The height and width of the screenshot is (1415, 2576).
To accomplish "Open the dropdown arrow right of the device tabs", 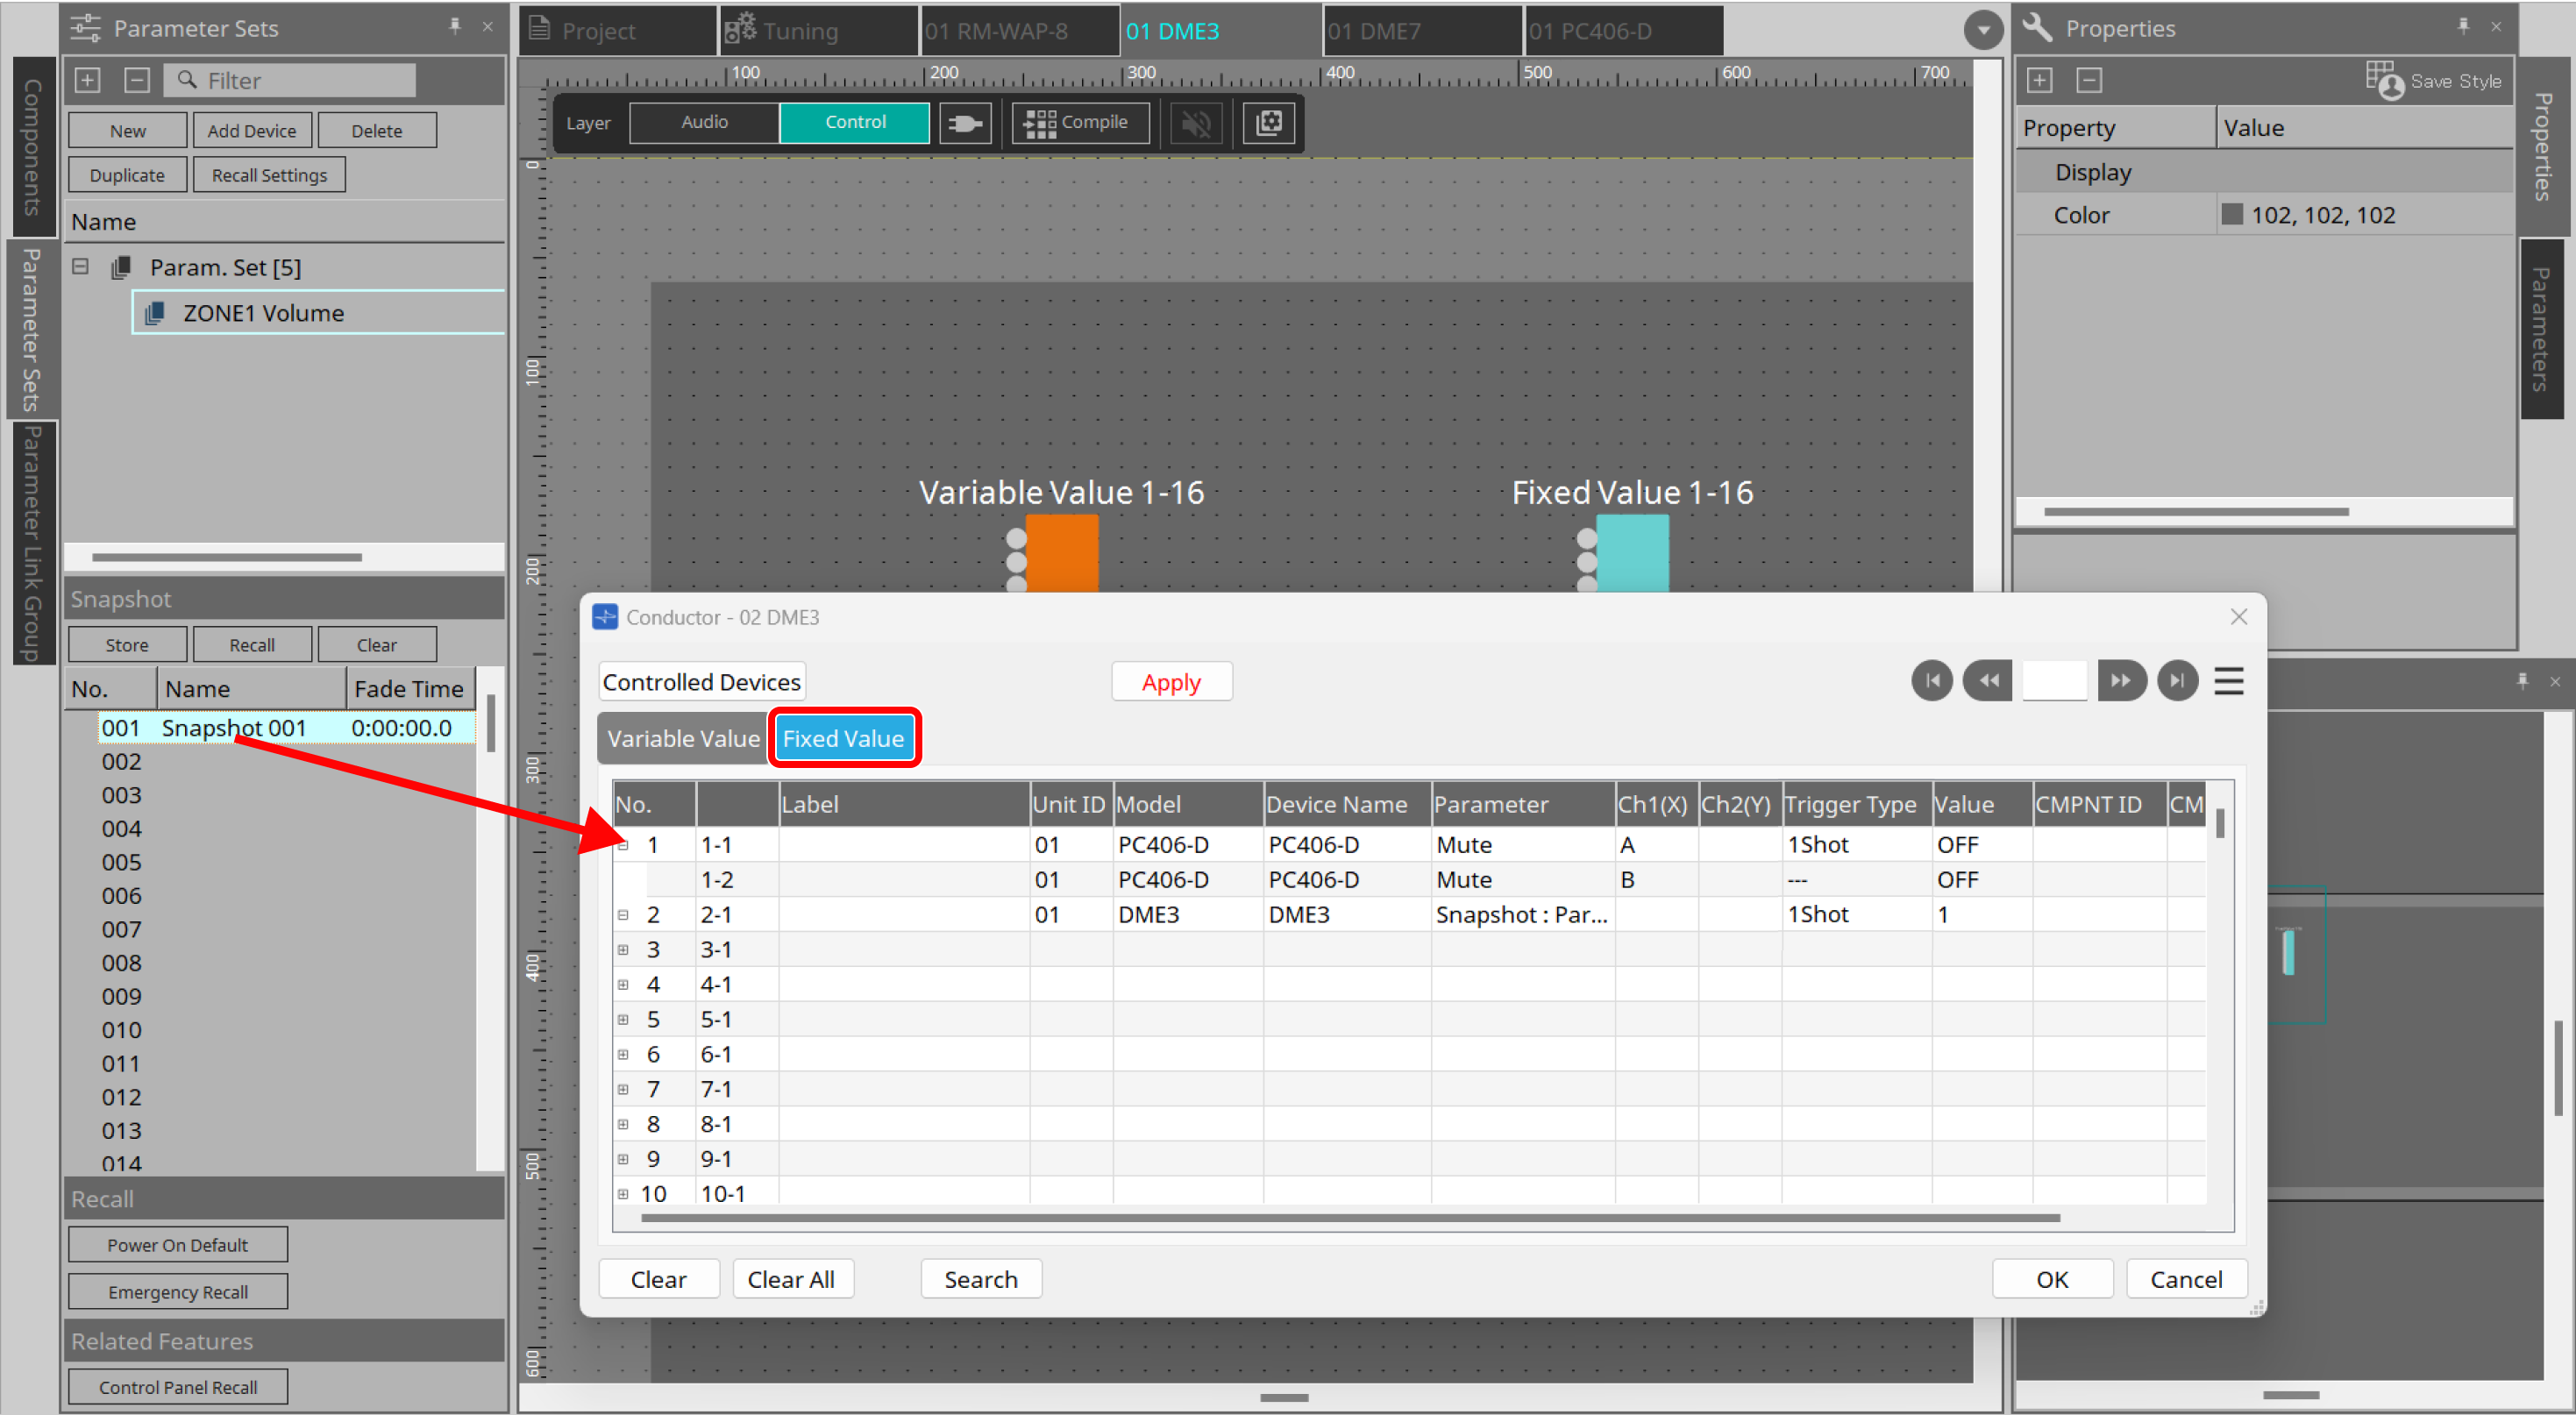I will [1984, 30].
